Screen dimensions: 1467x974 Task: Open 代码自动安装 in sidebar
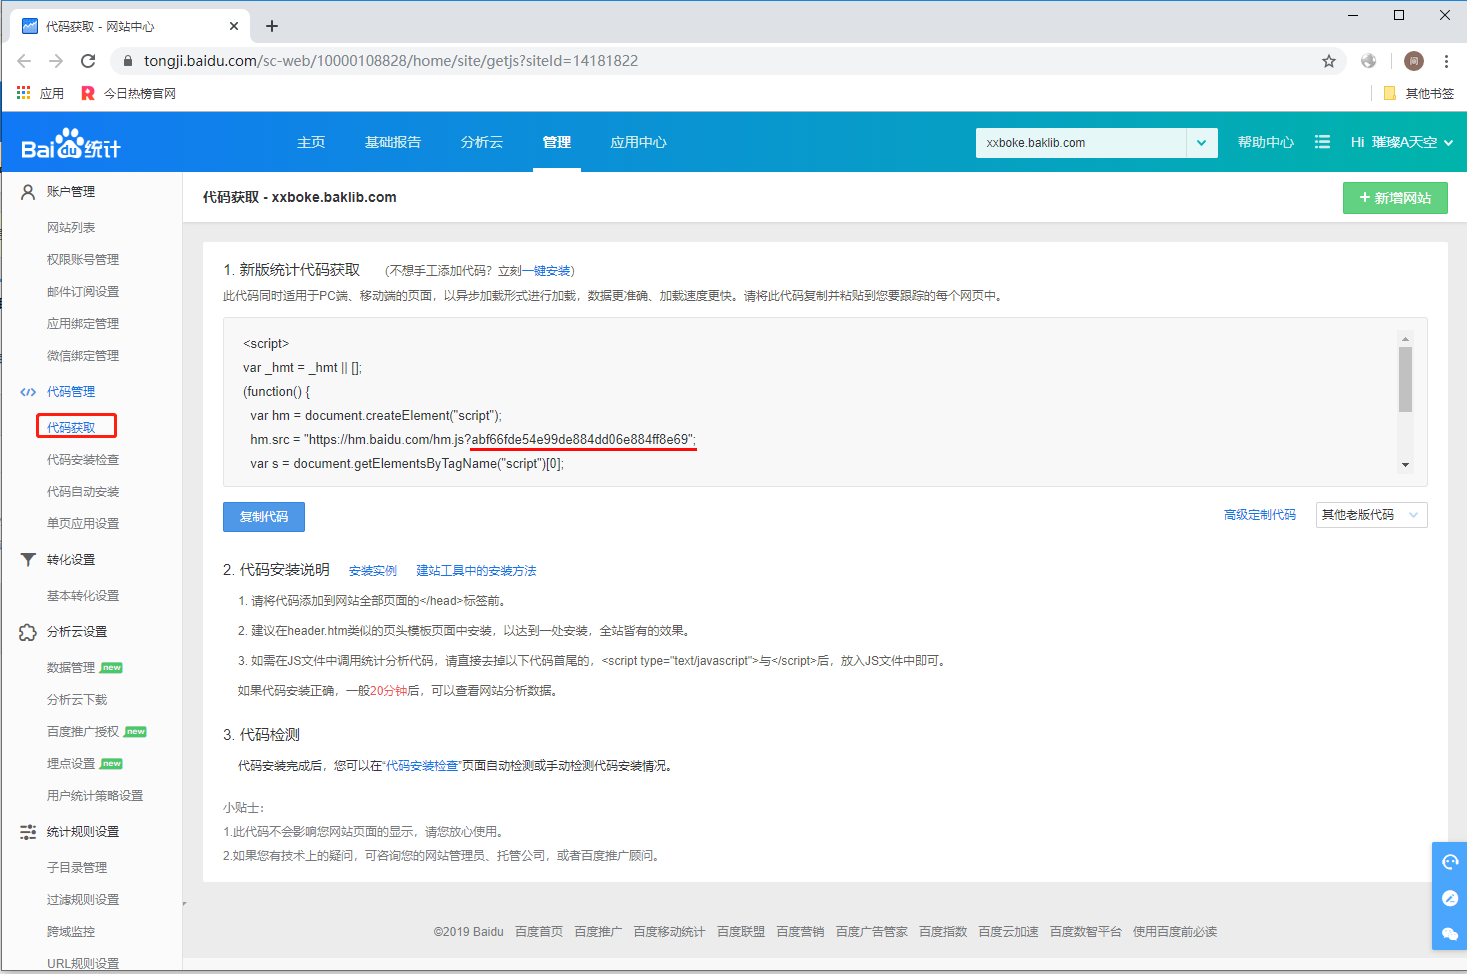point(83,492)
